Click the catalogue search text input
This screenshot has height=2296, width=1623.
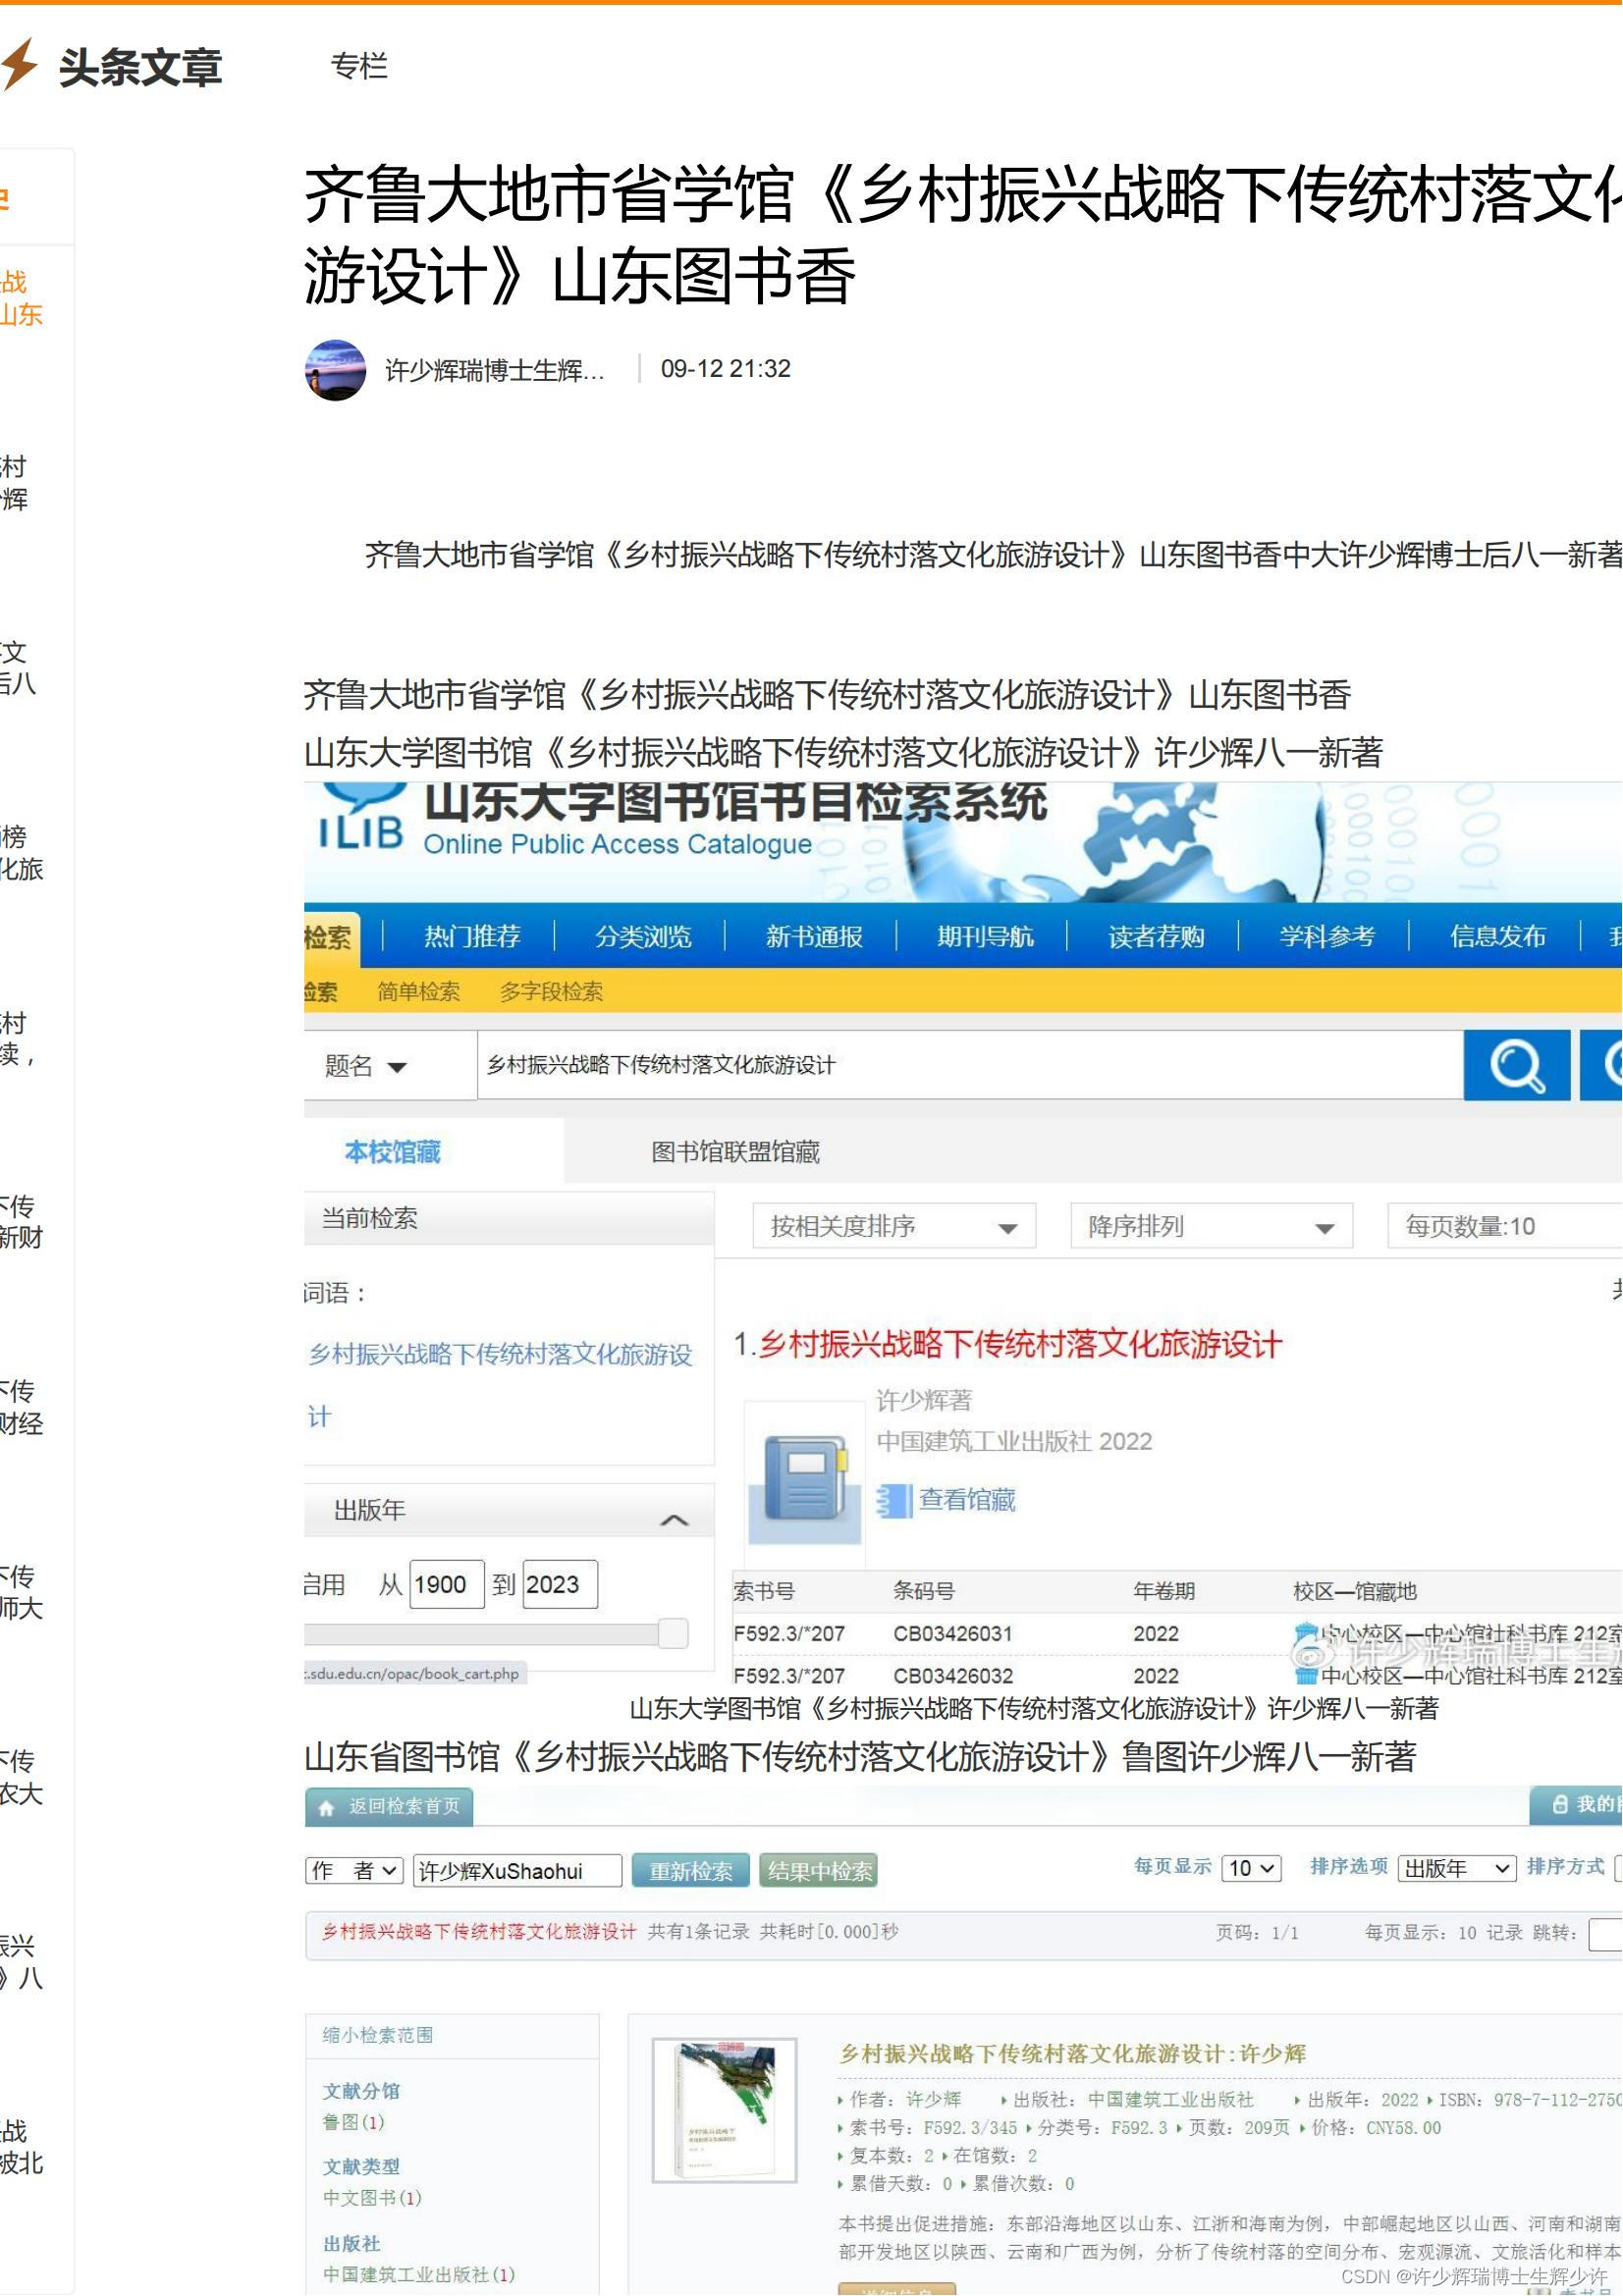pos(970,1066)
